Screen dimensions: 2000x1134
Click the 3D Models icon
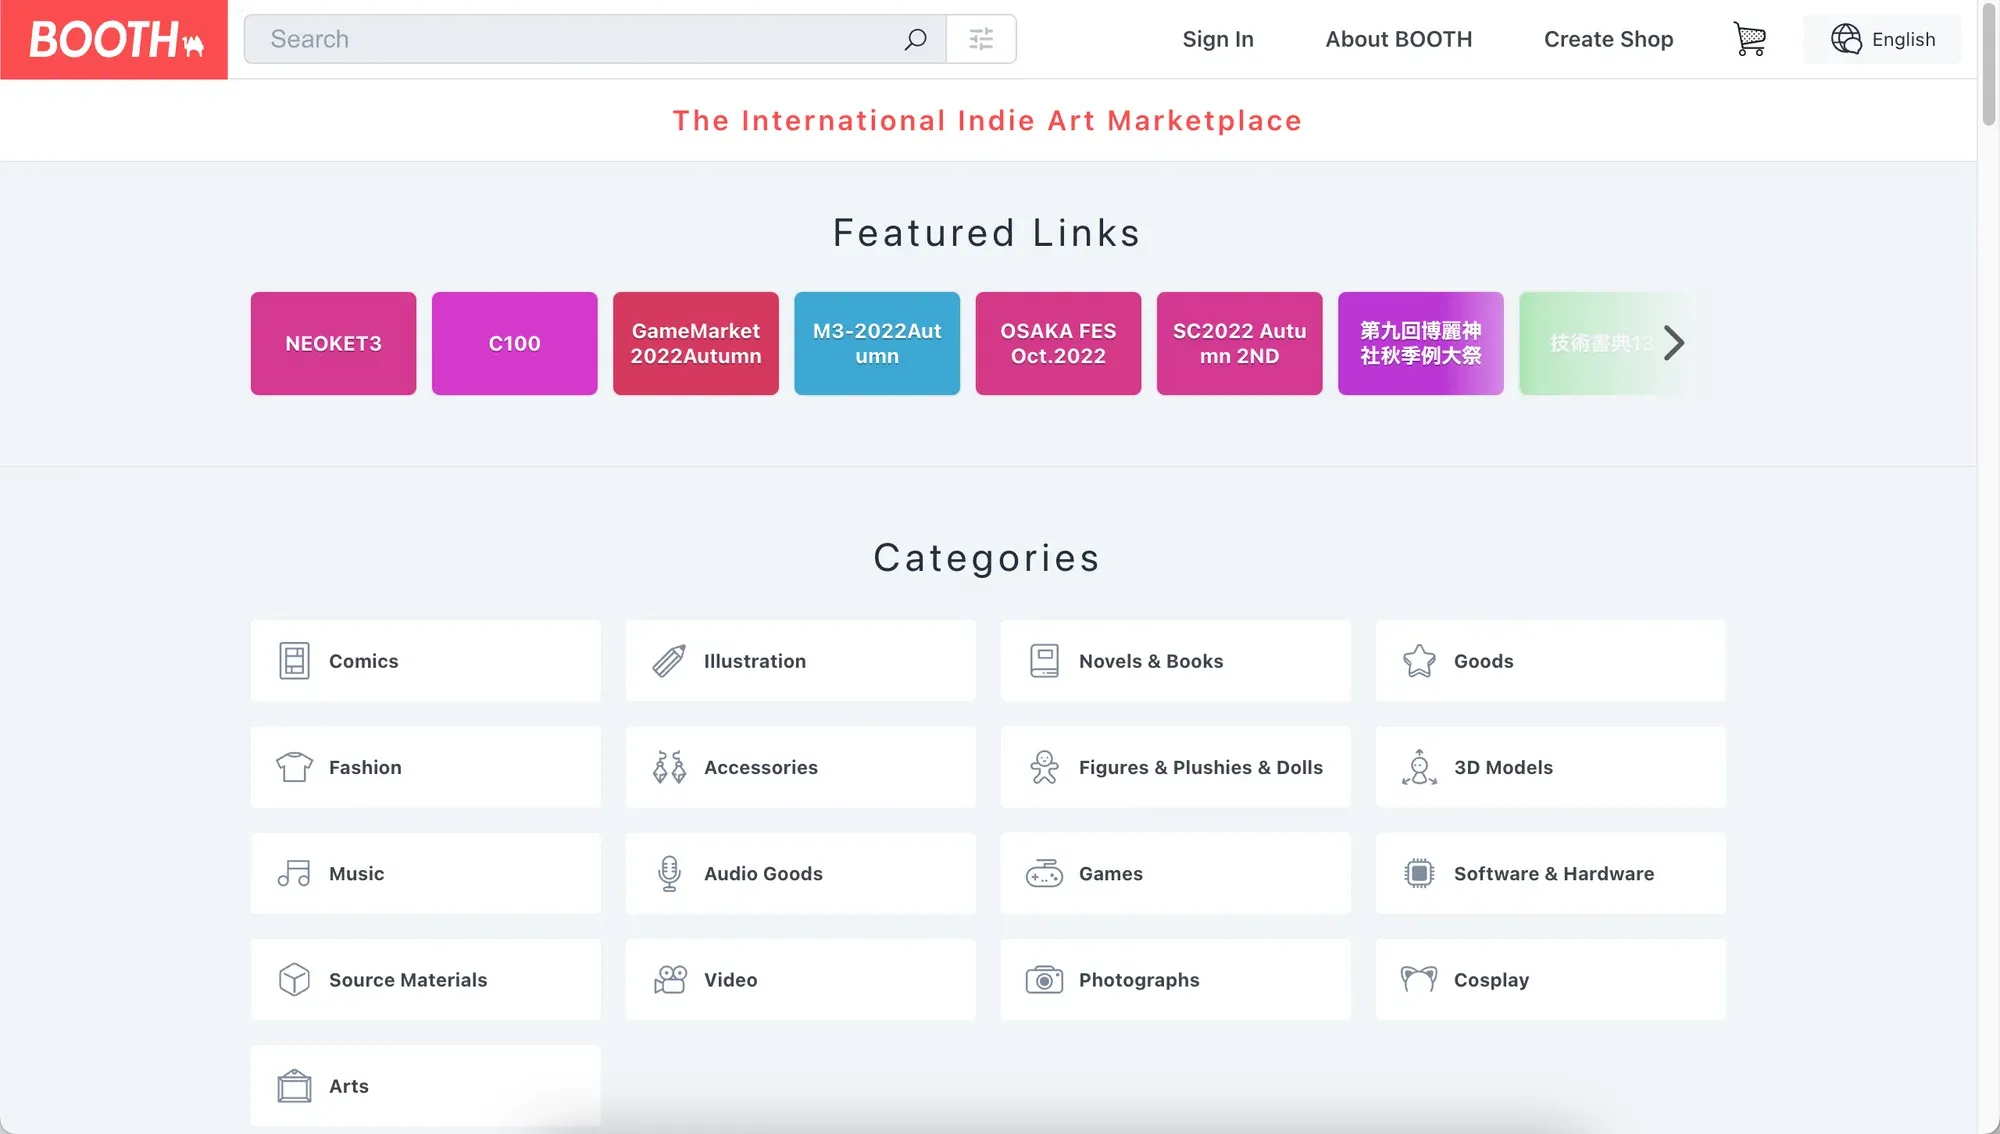[x=1419, y=767]
